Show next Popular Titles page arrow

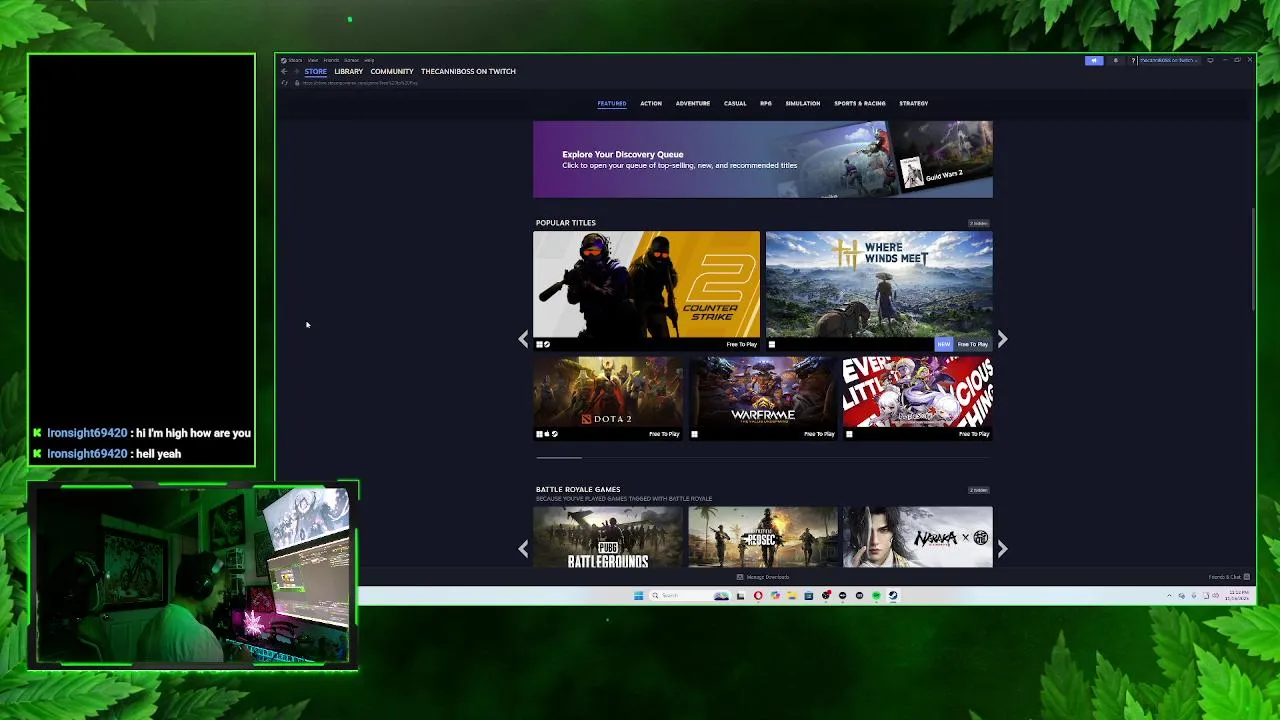click(x=1002, y=340)
